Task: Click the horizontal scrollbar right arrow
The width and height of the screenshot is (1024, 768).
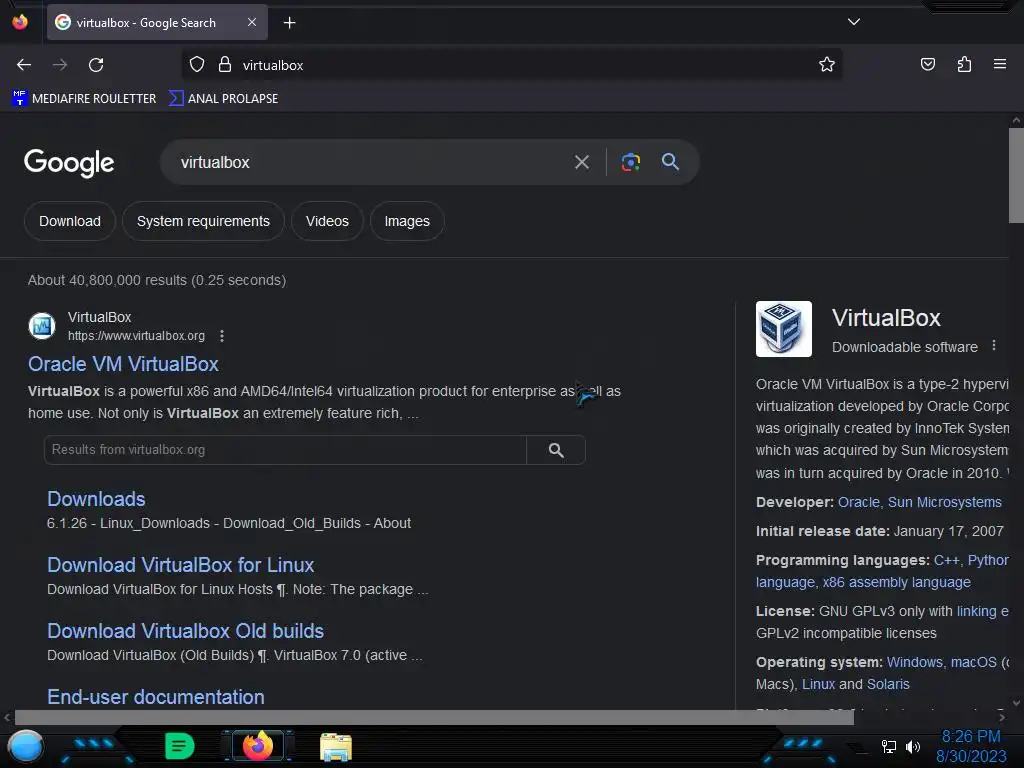Action: [1001, 717]
